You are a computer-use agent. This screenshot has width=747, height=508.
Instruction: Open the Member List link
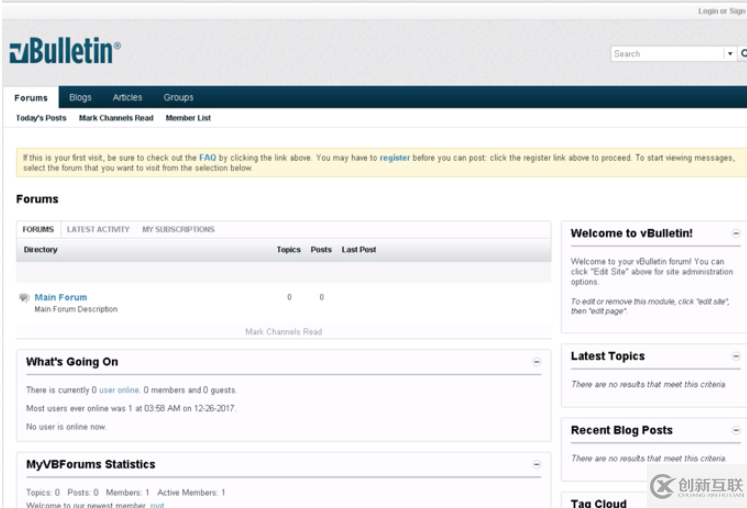[x=188, y=118]
